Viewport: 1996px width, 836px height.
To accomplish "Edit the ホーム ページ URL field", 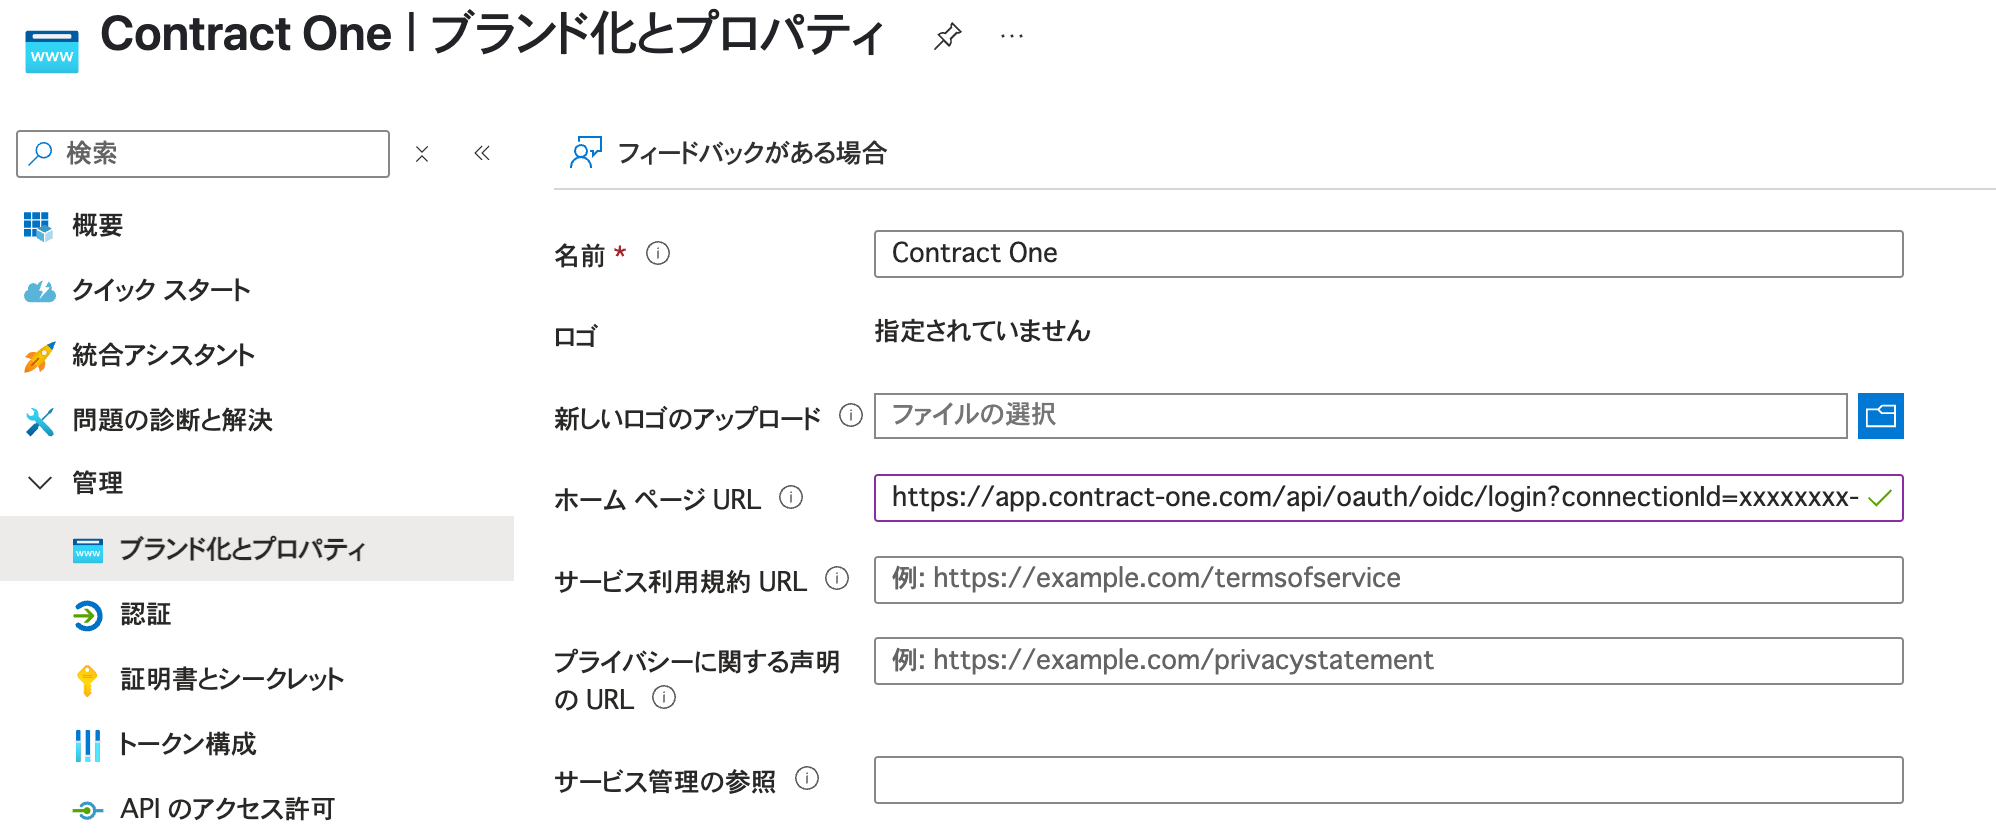I will [1388, 498].
